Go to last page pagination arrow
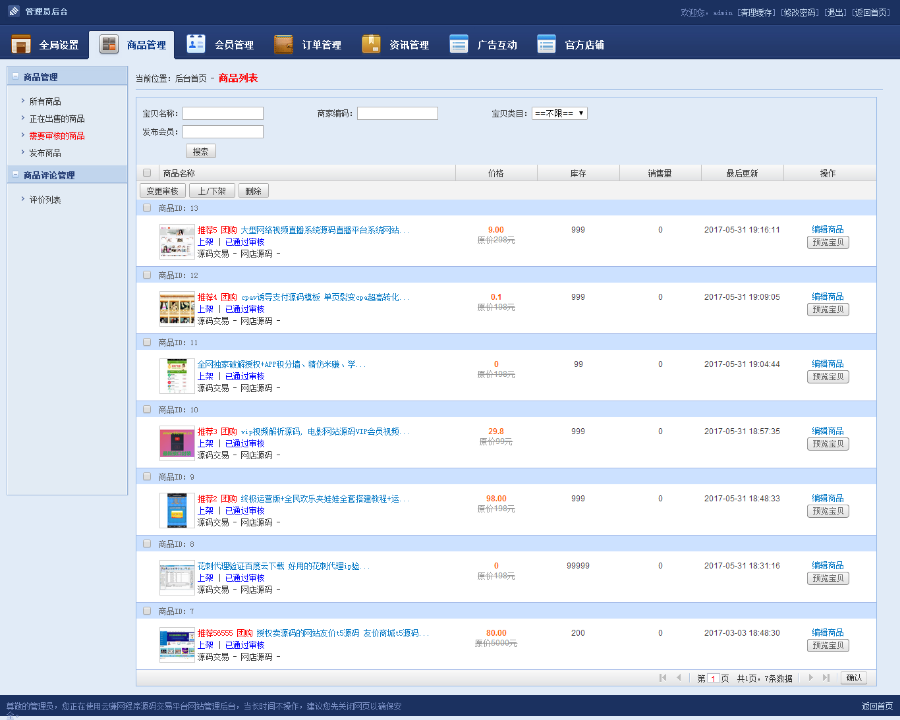The image size is (900, 720). (826, 678)
